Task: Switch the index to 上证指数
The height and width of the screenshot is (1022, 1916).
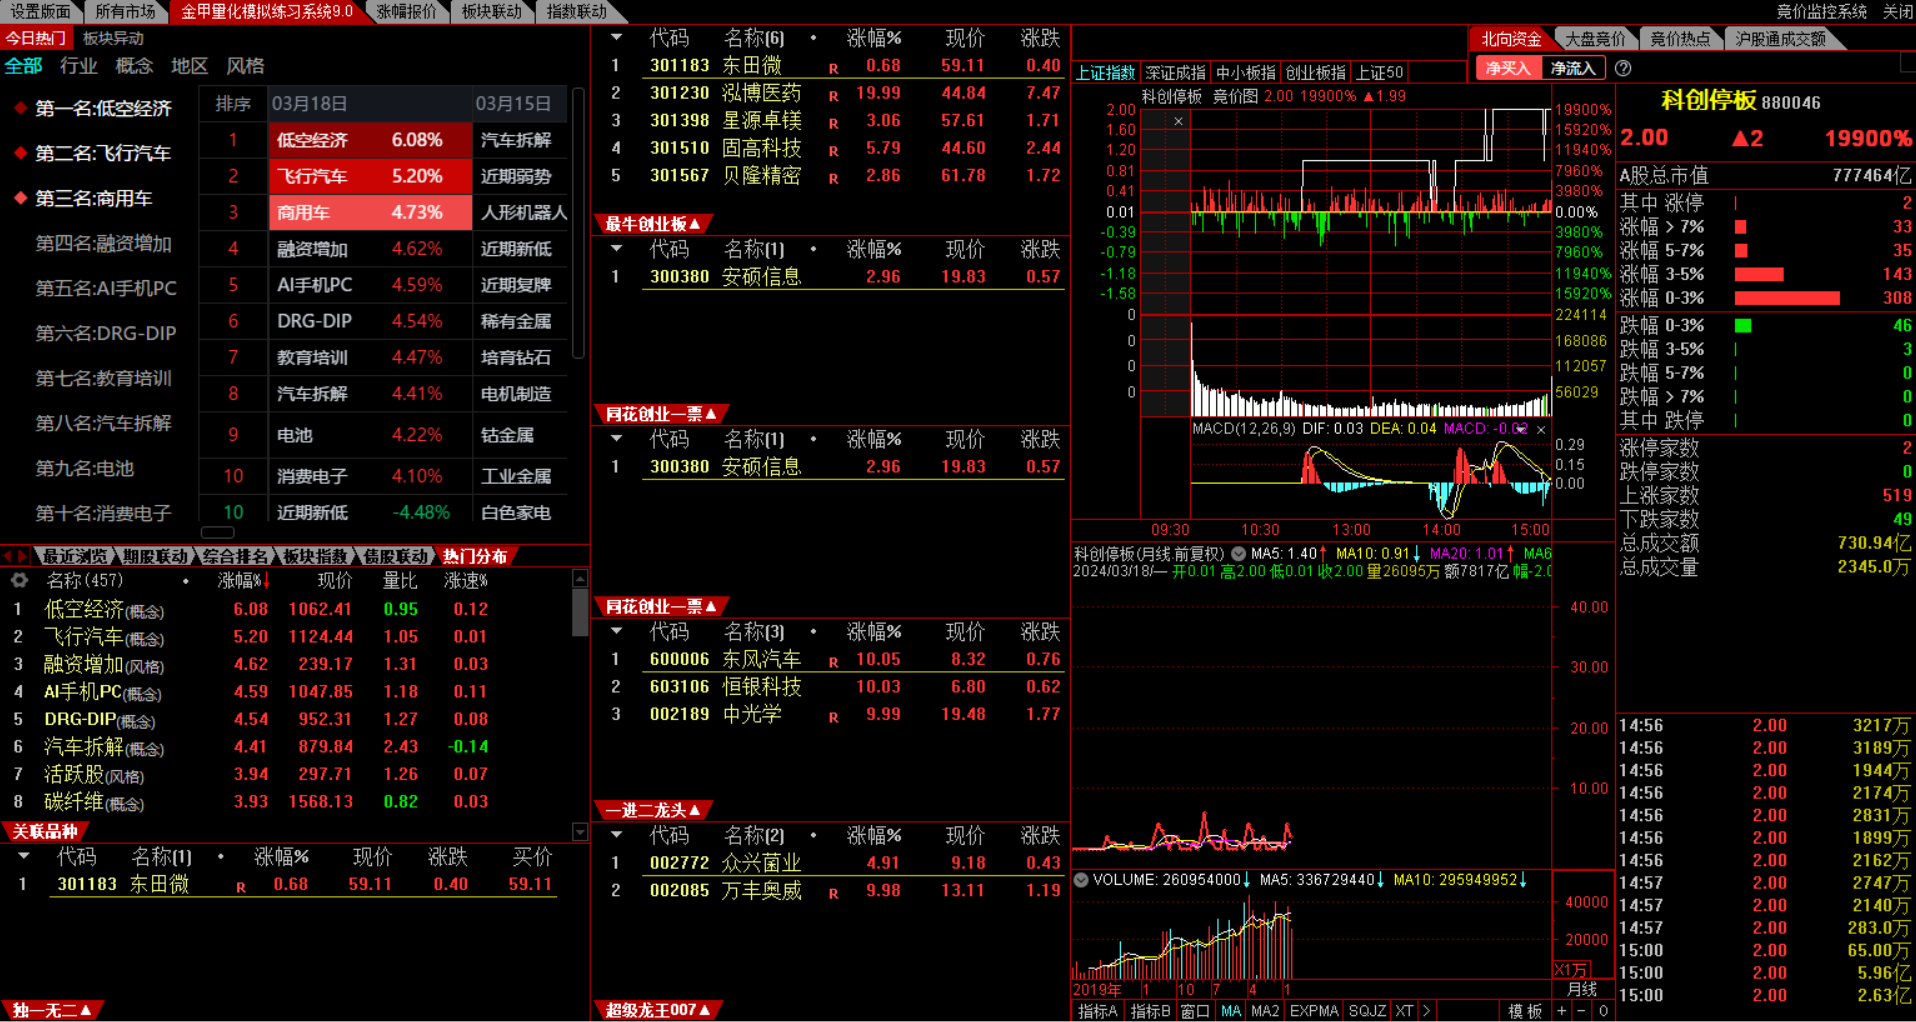Action: coord(1106,73)
